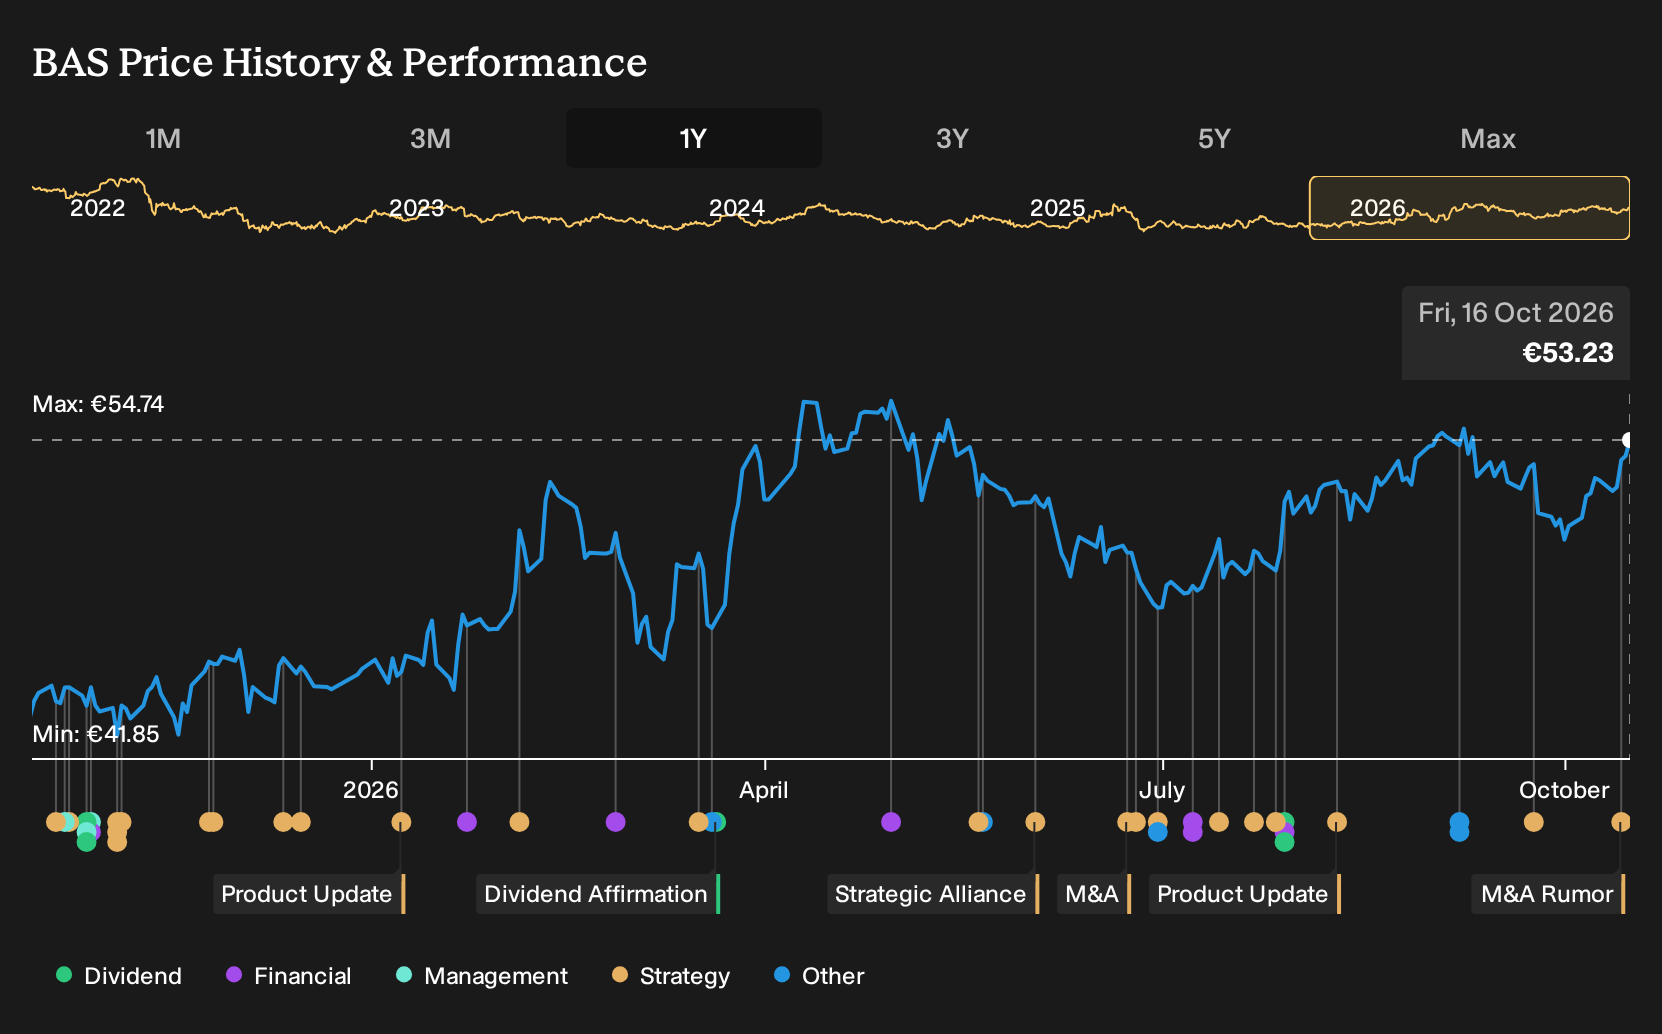Click the Min: €41.85 label
This screenshot has width=1662, height=1034.
[x=96, y=734]
